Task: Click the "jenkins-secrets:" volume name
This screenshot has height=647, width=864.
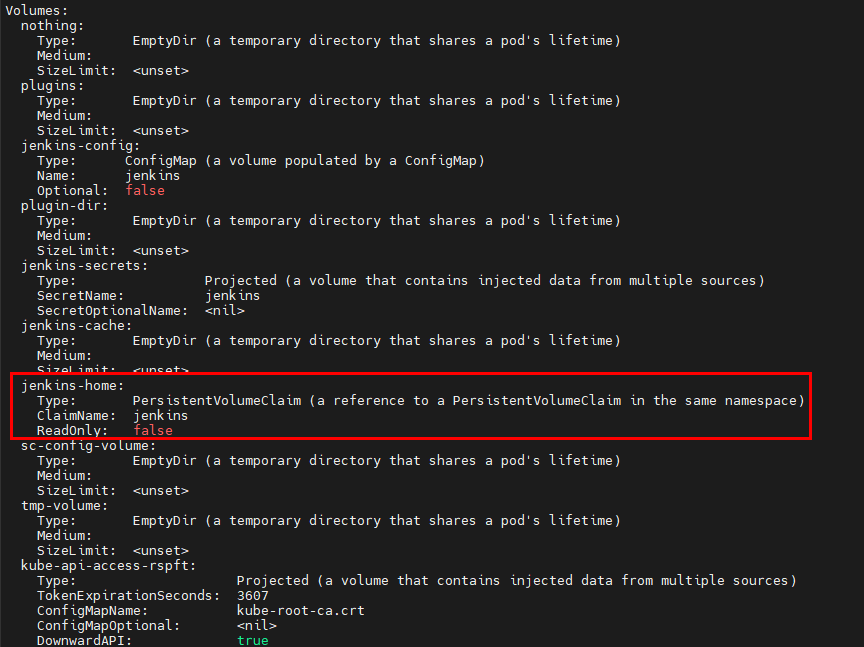Action: pyautogui.click(x=84, y=266)
